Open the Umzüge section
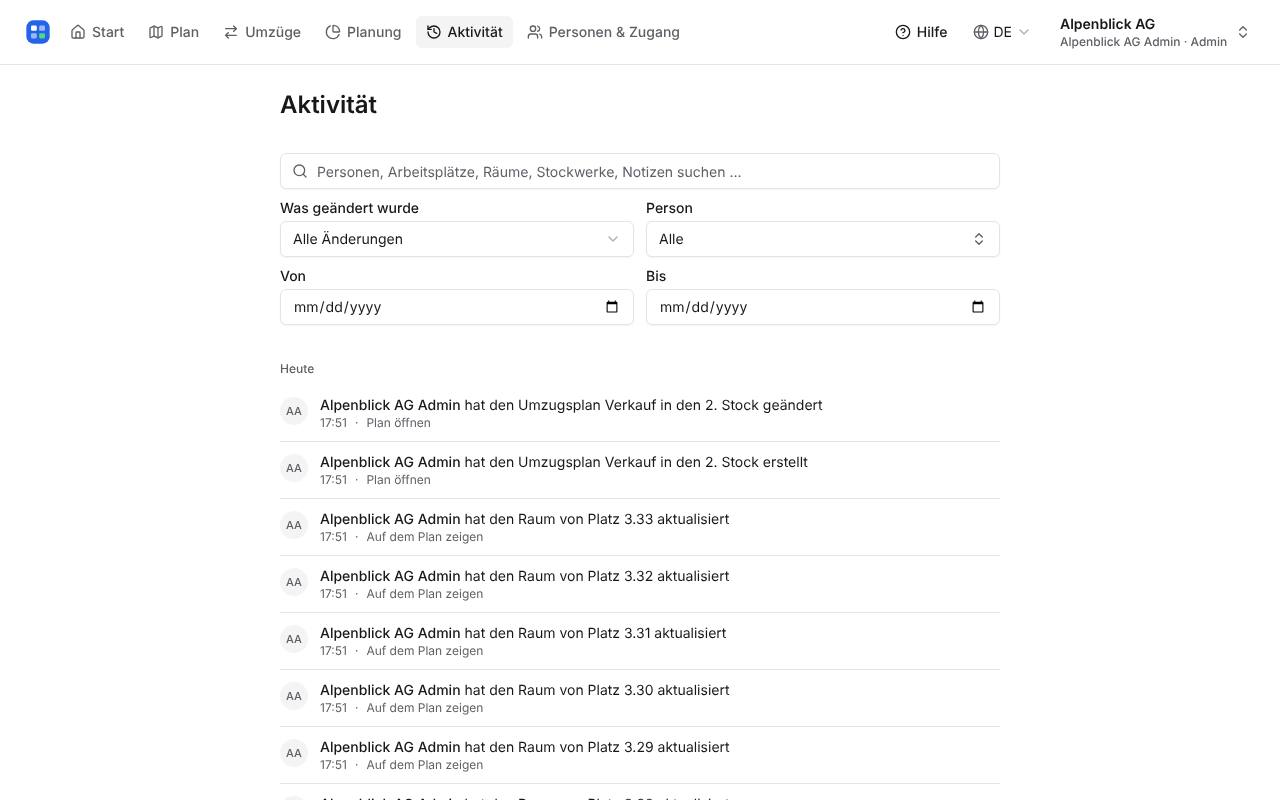This screenshot has height=800, width=1280. (x=262, y=32)
